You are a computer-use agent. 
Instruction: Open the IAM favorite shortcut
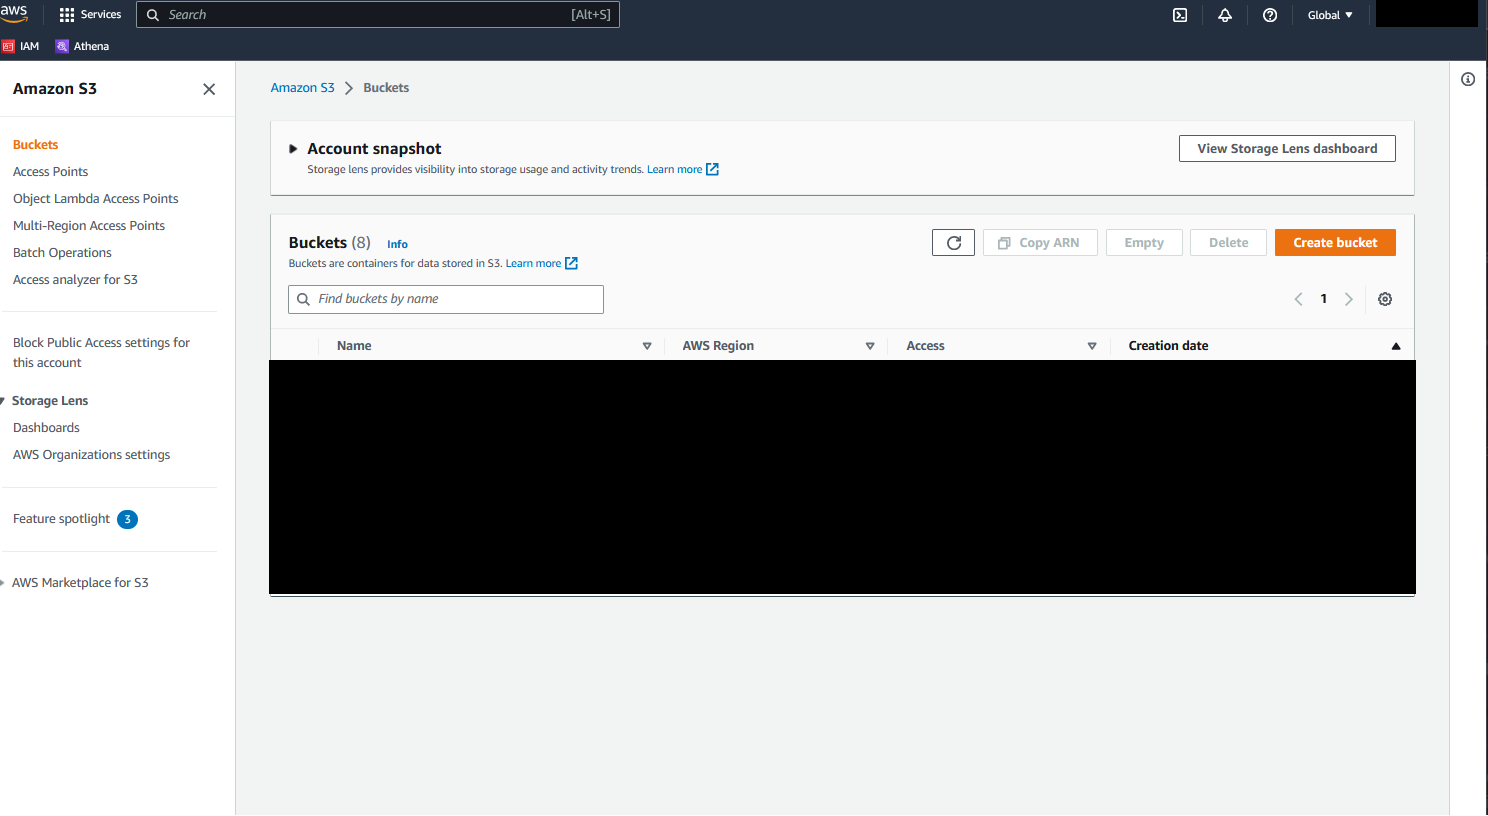(21, 46)
